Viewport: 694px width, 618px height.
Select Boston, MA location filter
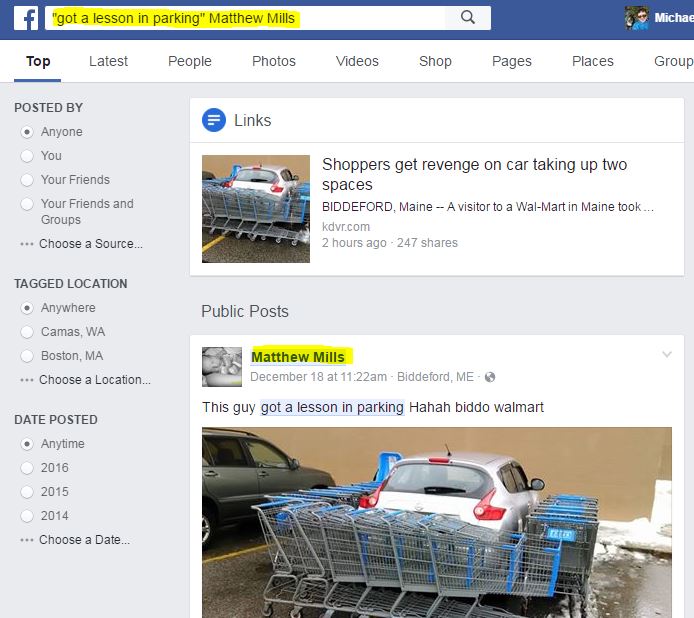click(27, 356)
